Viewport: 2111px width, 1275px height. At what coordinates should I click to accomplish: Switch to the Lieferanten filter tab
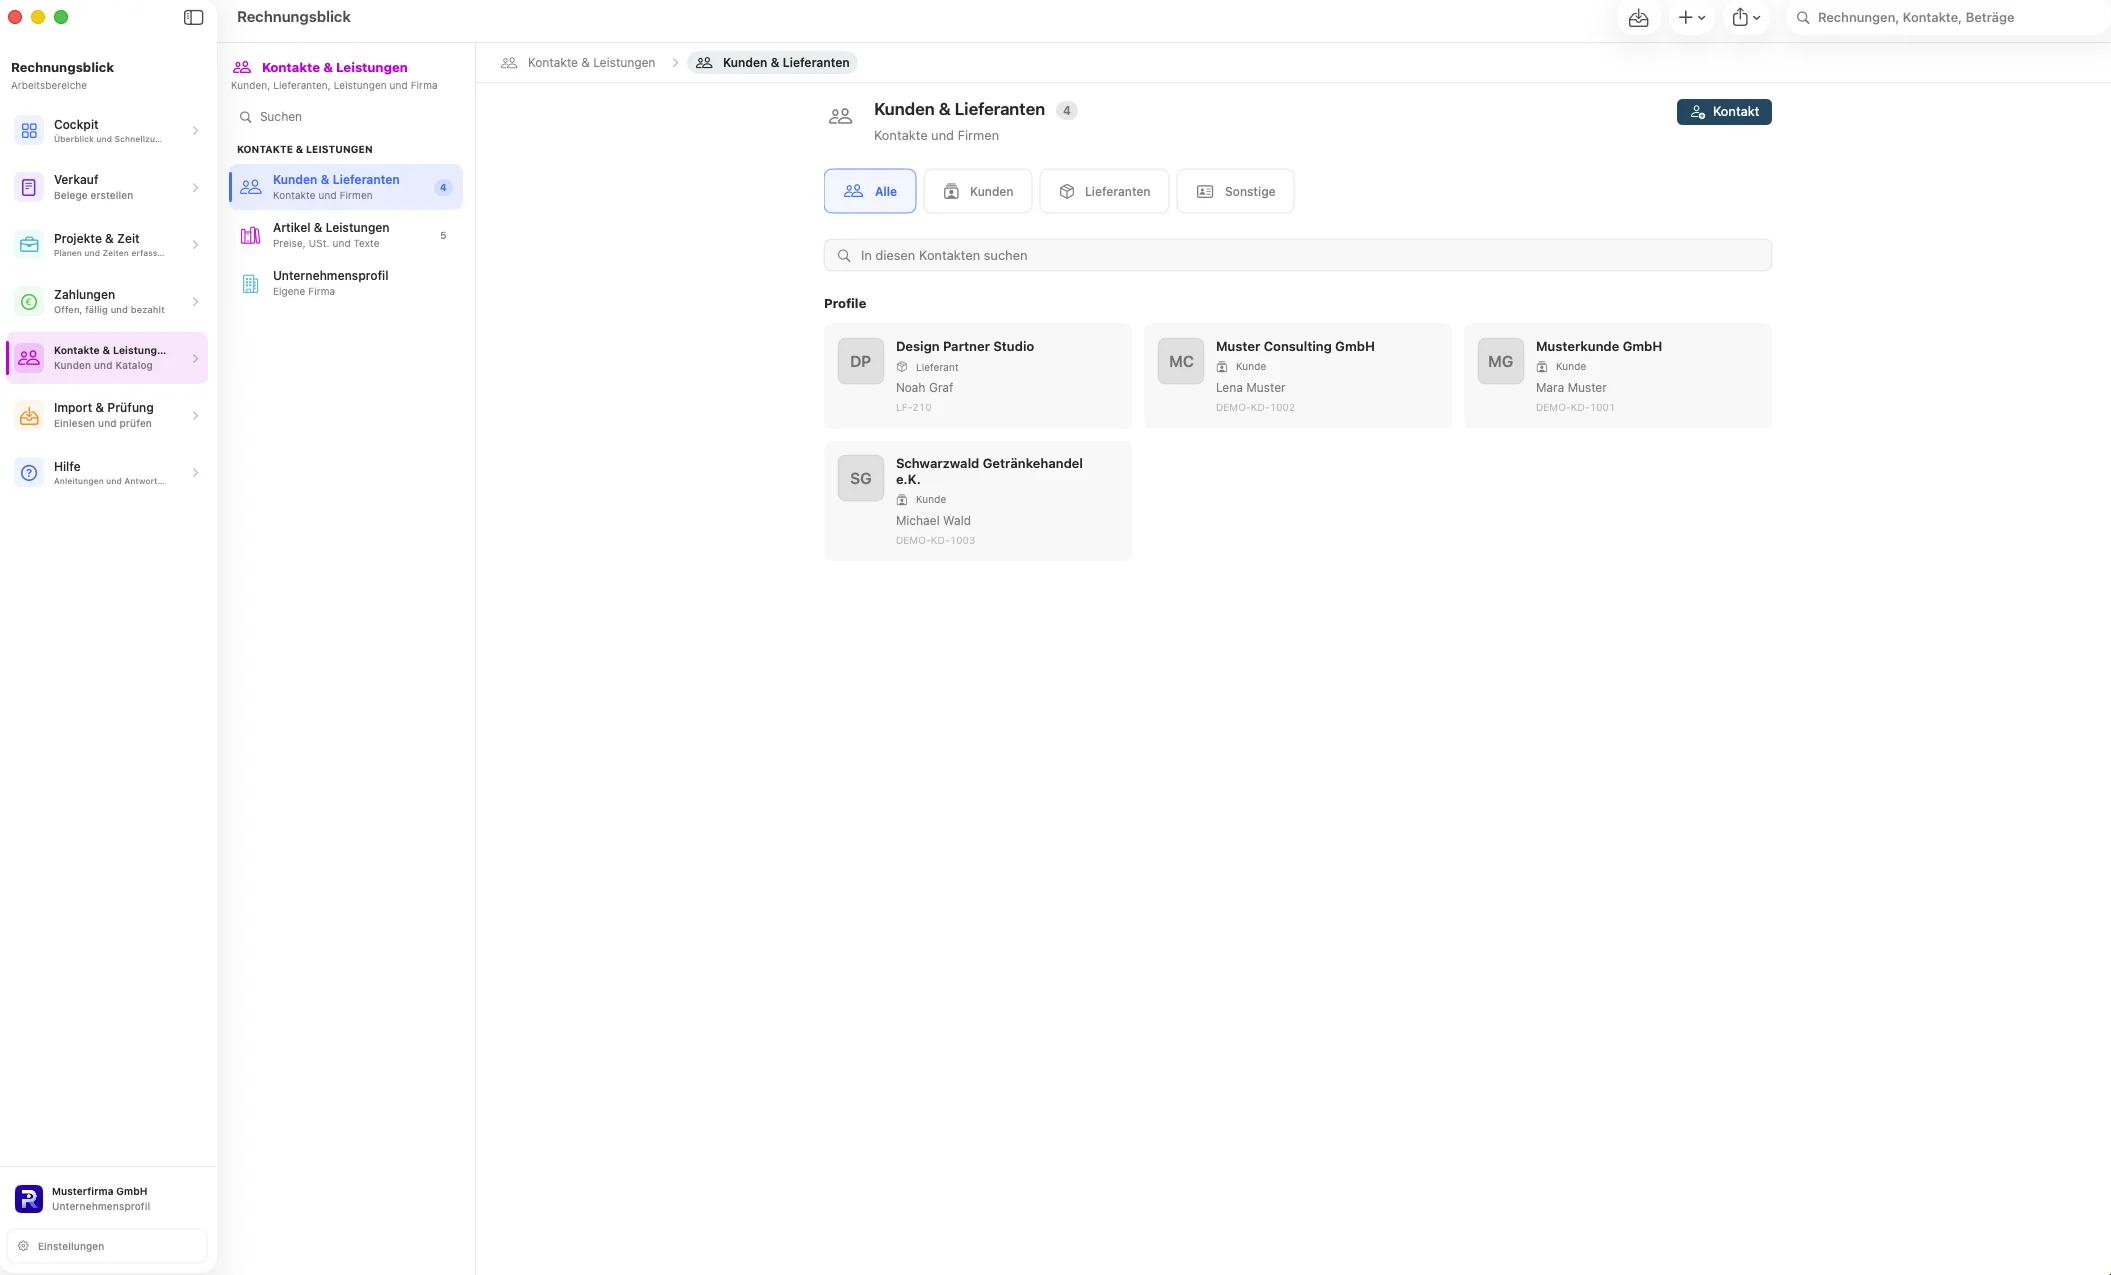click(1104, 191)
